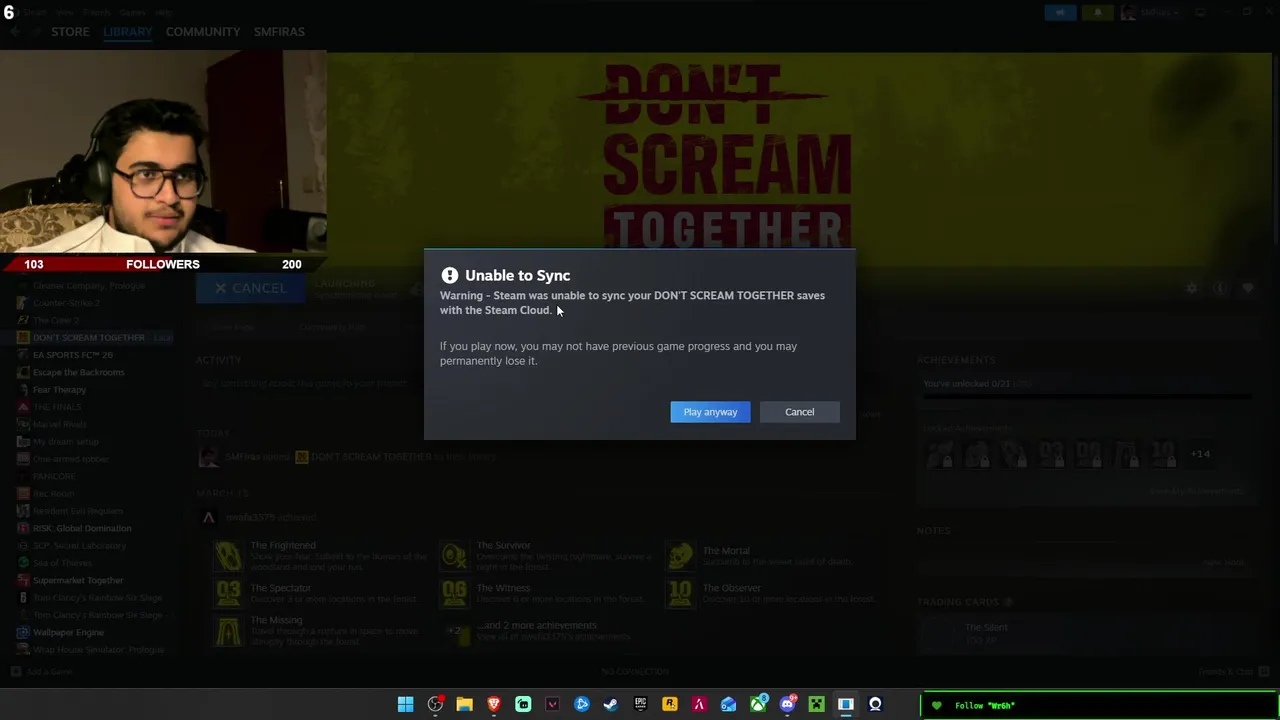Open The Missing achievement icon
Viewport: 1280px width, 720px height.
228,631
